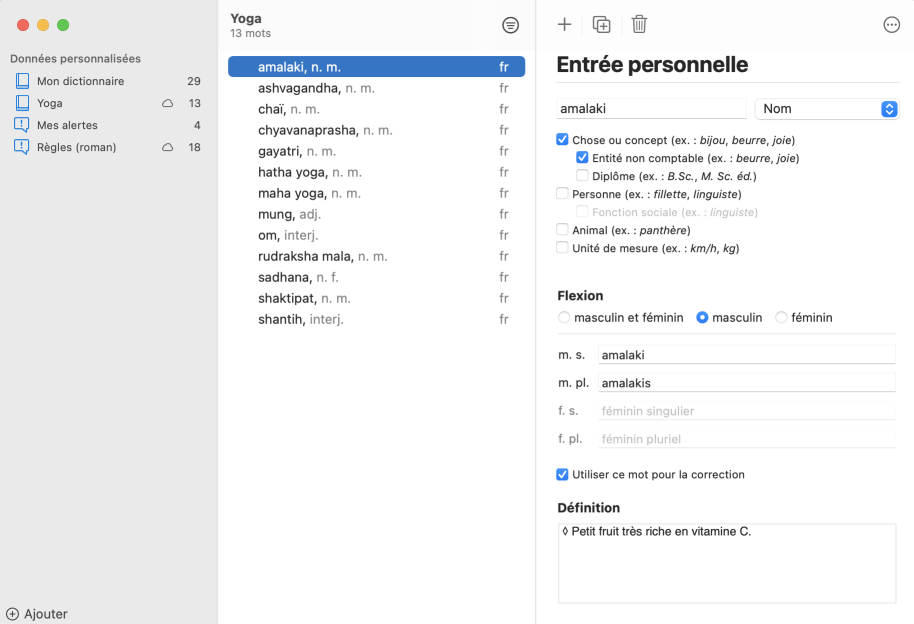
Task: Select the ashvagandha entry in list
Action: pos(298,88)
